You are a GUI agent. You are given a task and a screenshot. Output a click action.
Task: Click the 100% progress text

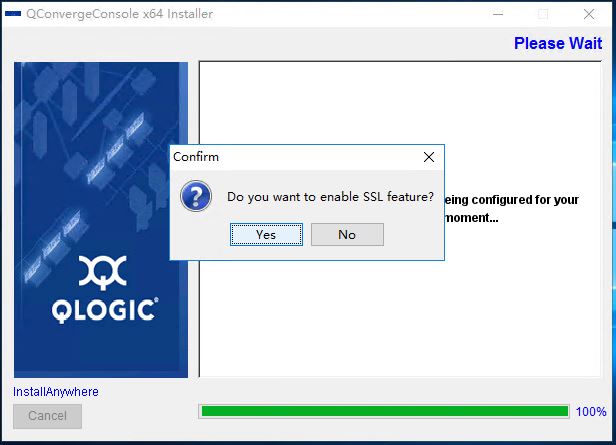[x=591, y=412]
